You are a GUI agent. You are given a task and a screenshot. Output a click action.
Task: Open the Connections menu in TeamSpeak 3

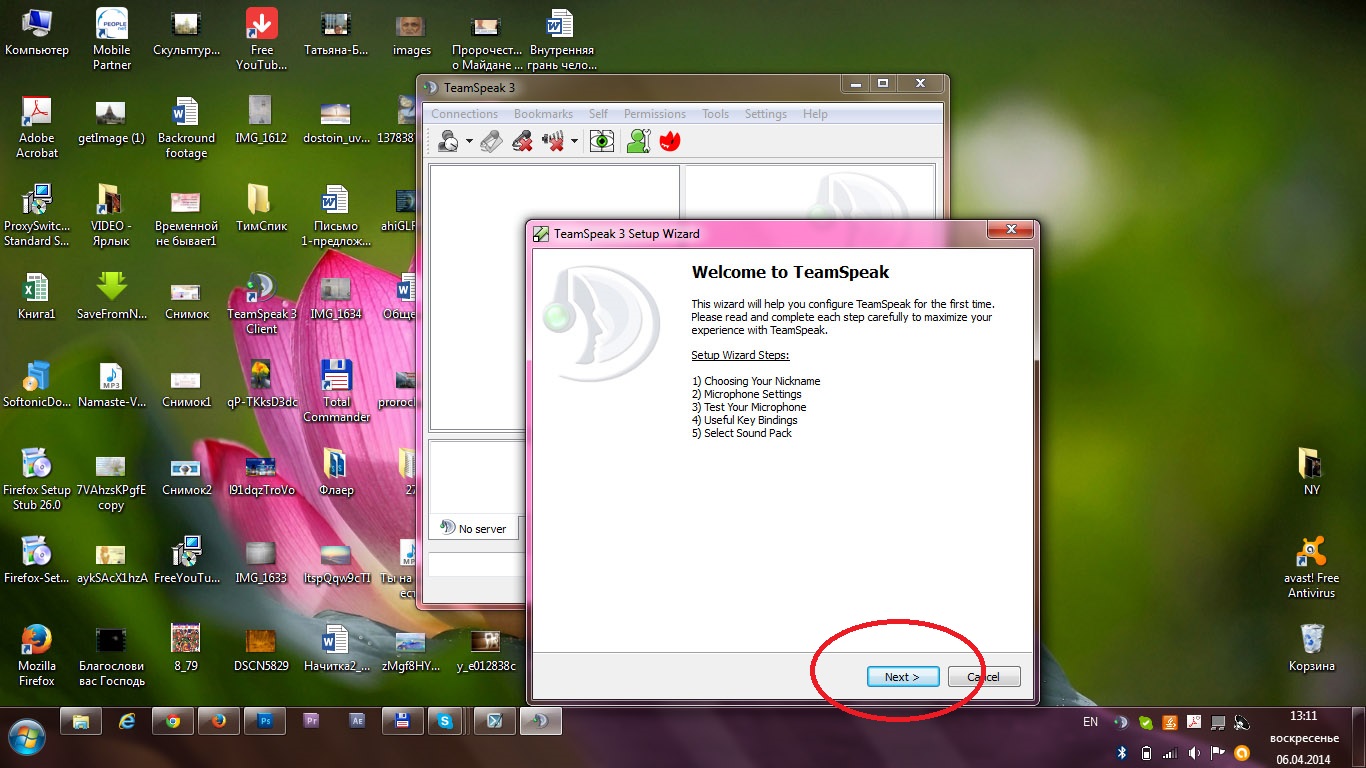click(465, 114)
